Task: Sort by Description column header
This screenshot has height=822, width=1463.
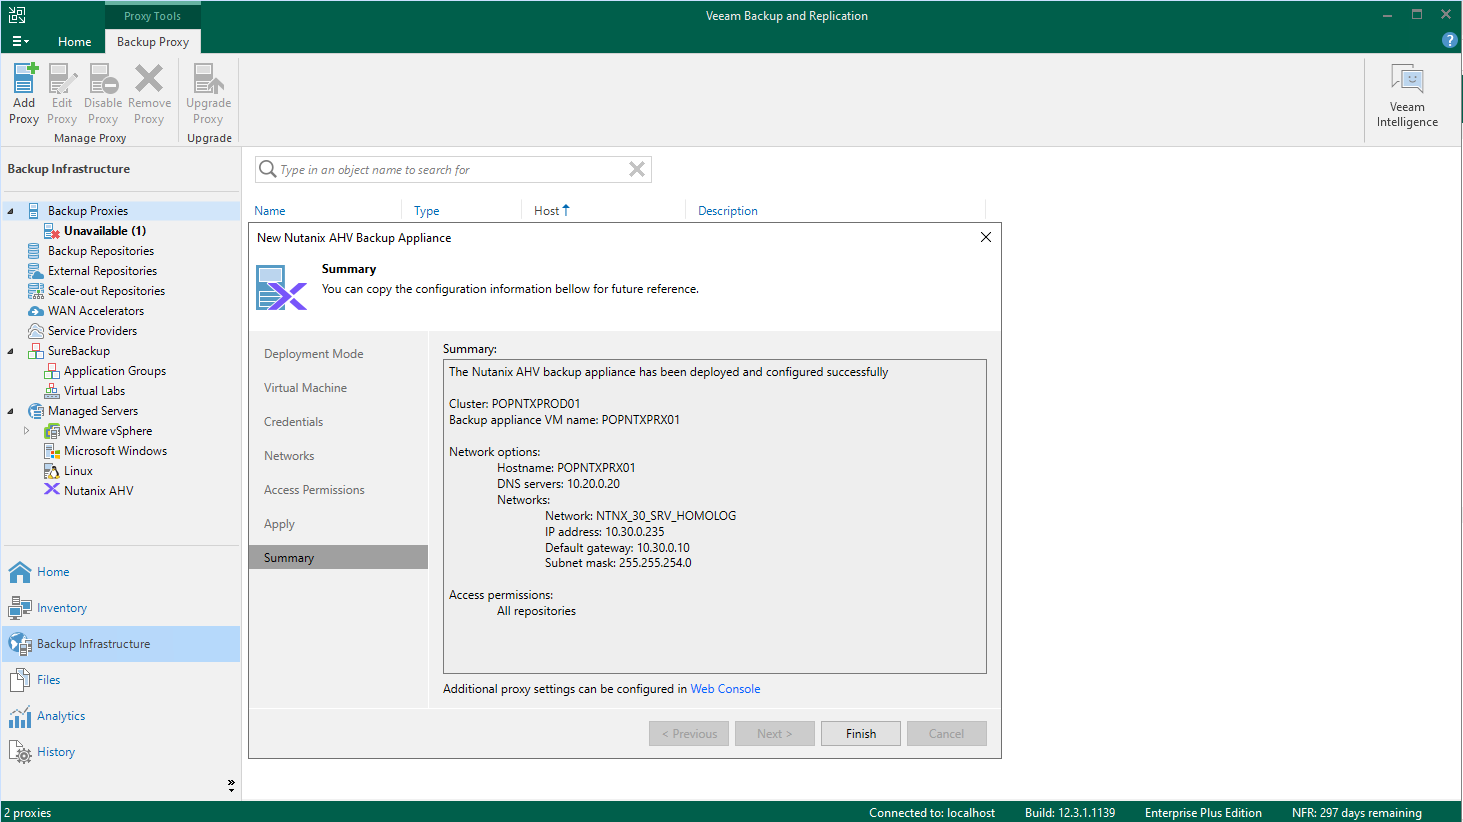Action: coord(728,211)
